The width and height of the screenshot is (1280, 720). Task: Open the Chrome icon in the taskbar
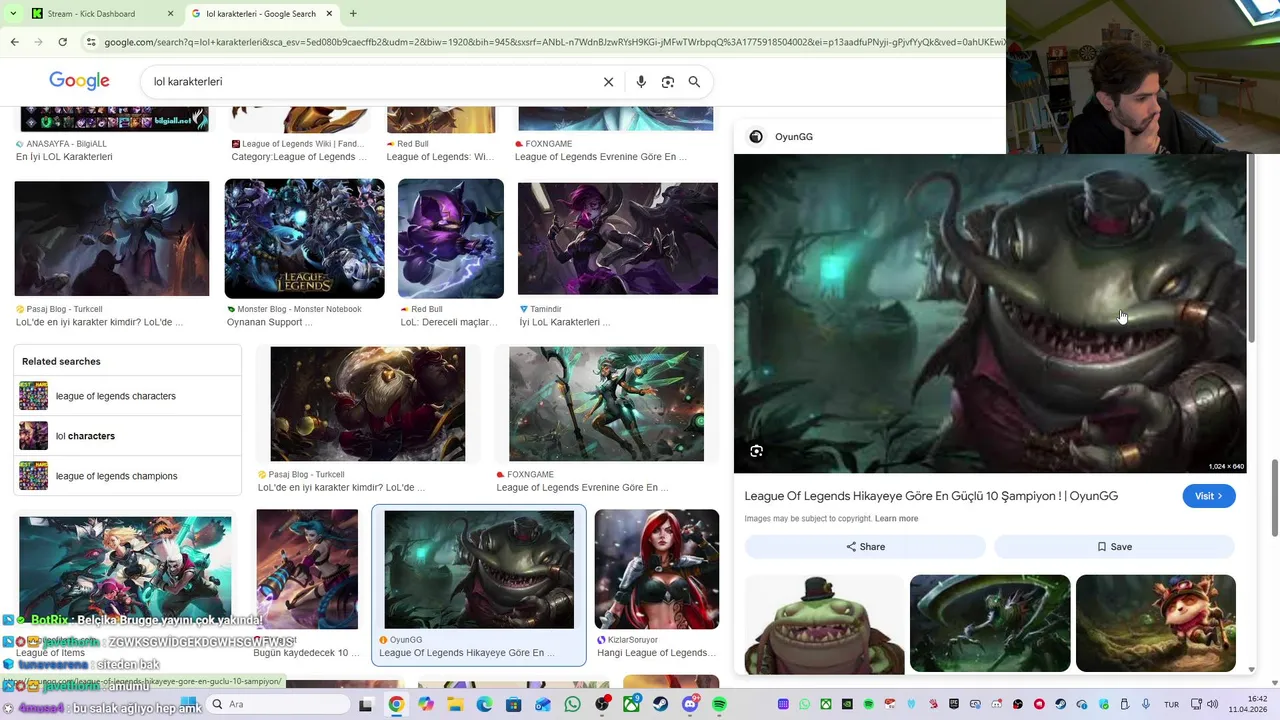396,704
